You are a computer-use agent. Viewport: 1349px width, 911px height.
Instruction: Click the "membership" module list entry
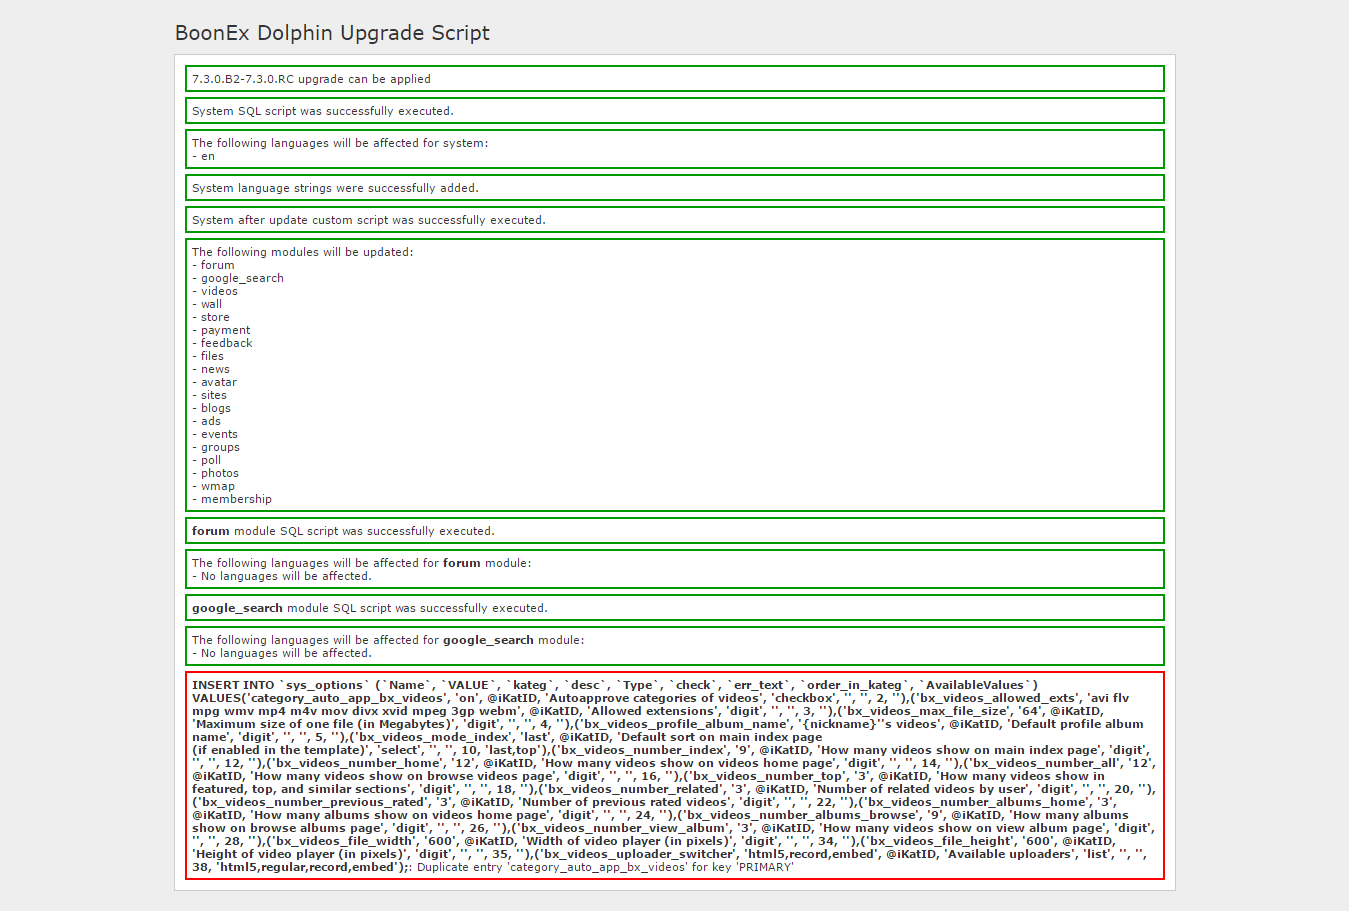(x=236, y=500)
